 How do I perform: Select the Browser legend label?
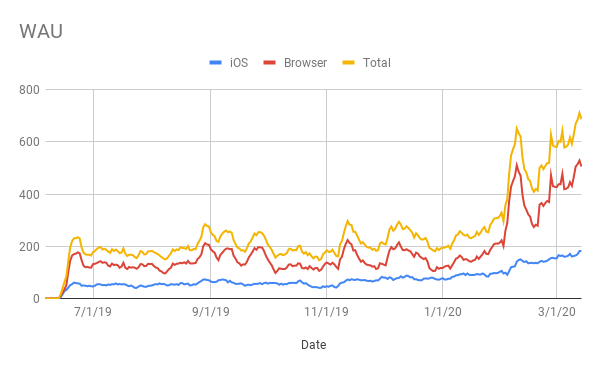click(x=305, y=63)
